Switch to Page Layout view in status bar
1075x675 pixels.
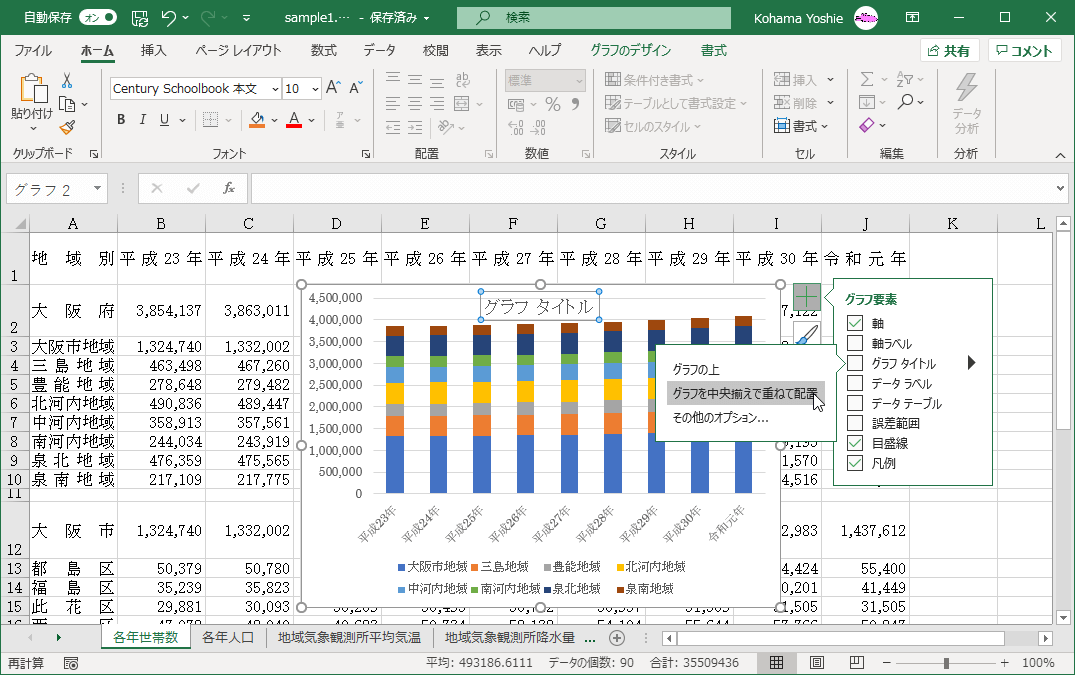coord(817,663)
